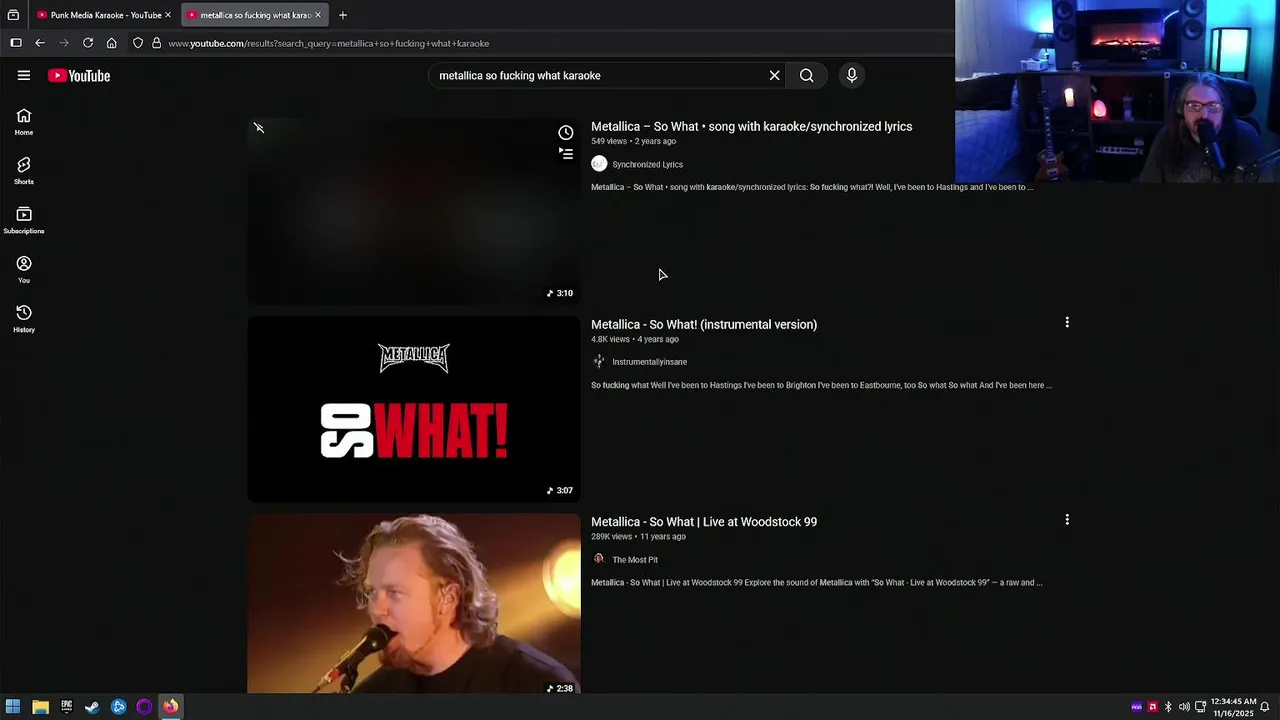
Task: Click the Synchronized Lyrics channel avatar
Action: click(x=599, y=164)
